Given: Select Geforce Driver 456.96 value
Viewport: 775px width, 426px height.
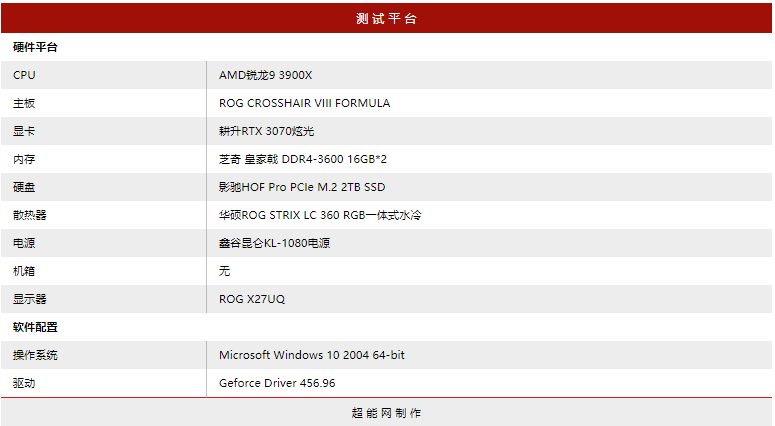Looking at the screenshot, I should pyautogui.click(x=277, y=383).
